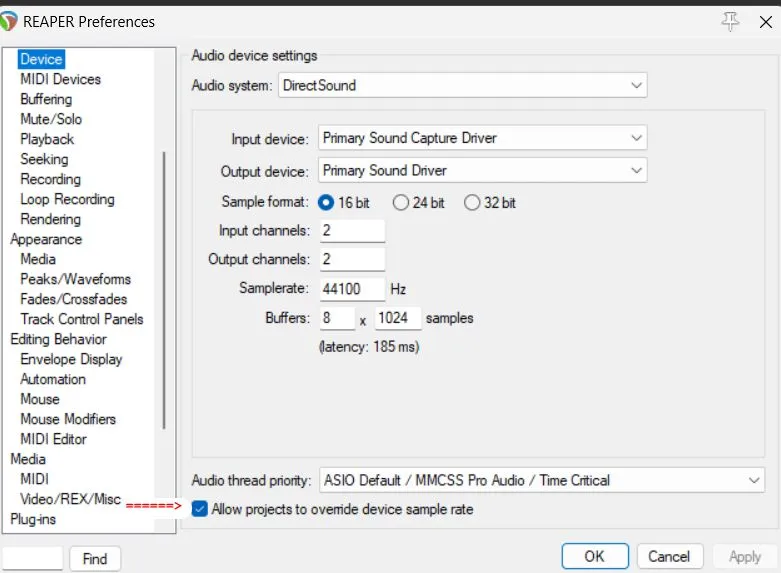Open Mouse settings page

tap(40, 399)
